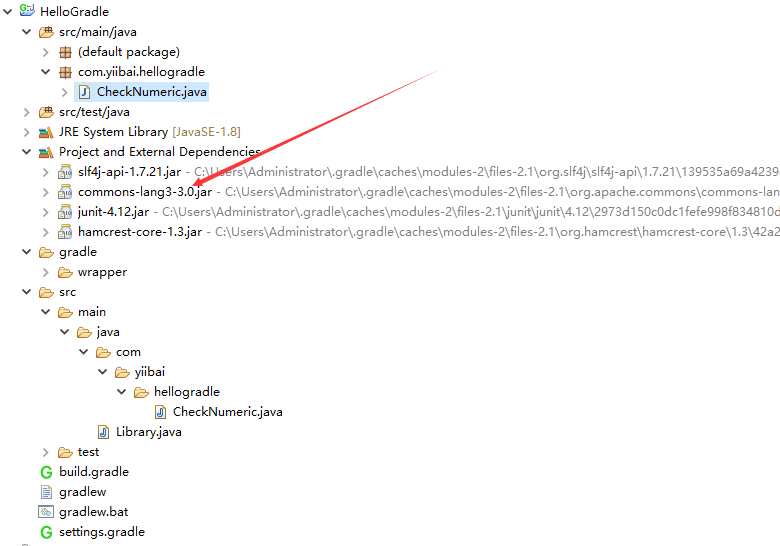
Task: Select the slf4j-api-1.7.21.jar label
Action: 129,172
